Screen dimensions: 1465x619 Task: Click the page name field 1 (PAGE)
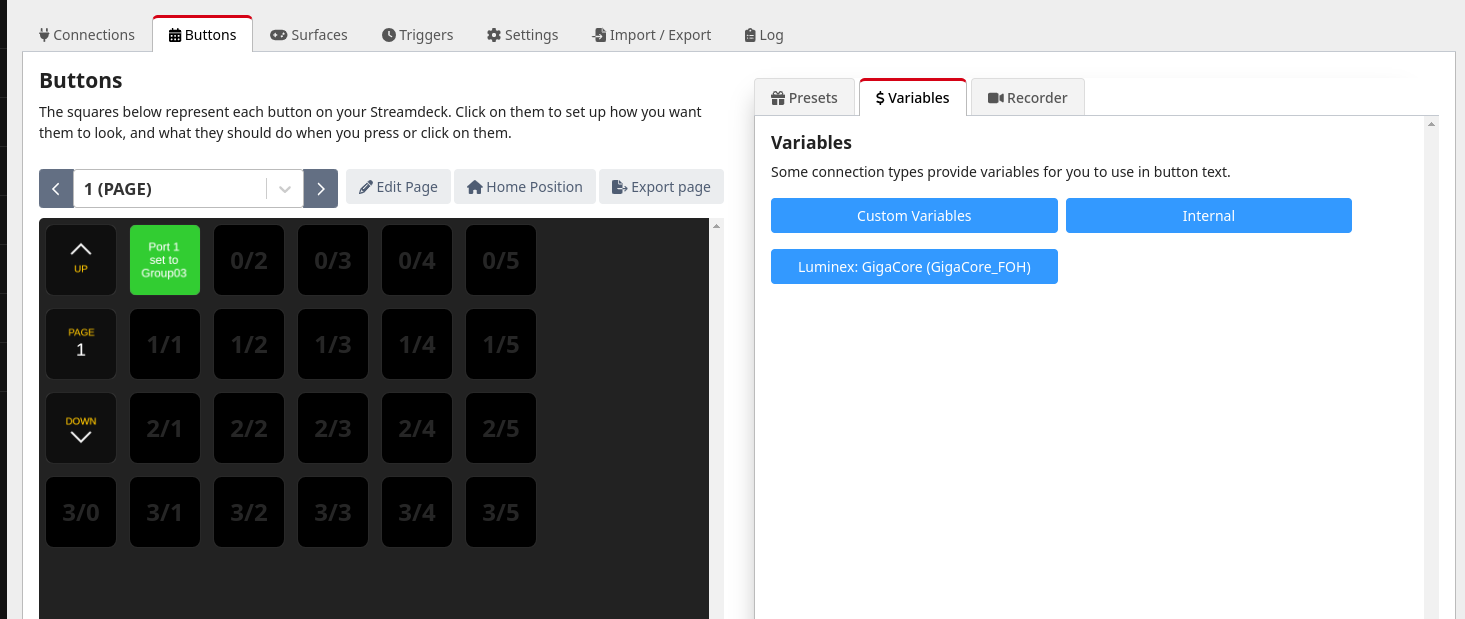170,188
